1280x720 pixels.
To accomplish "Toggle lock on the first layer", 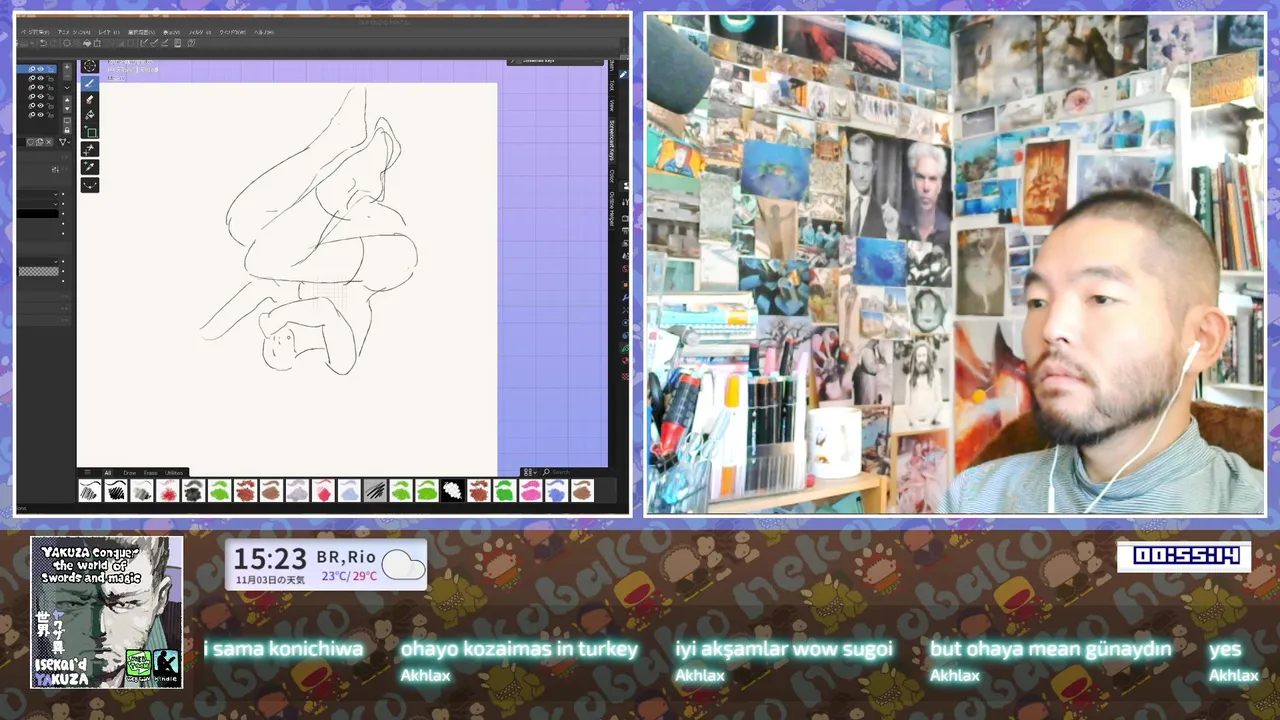I will [x=51, y=69].
